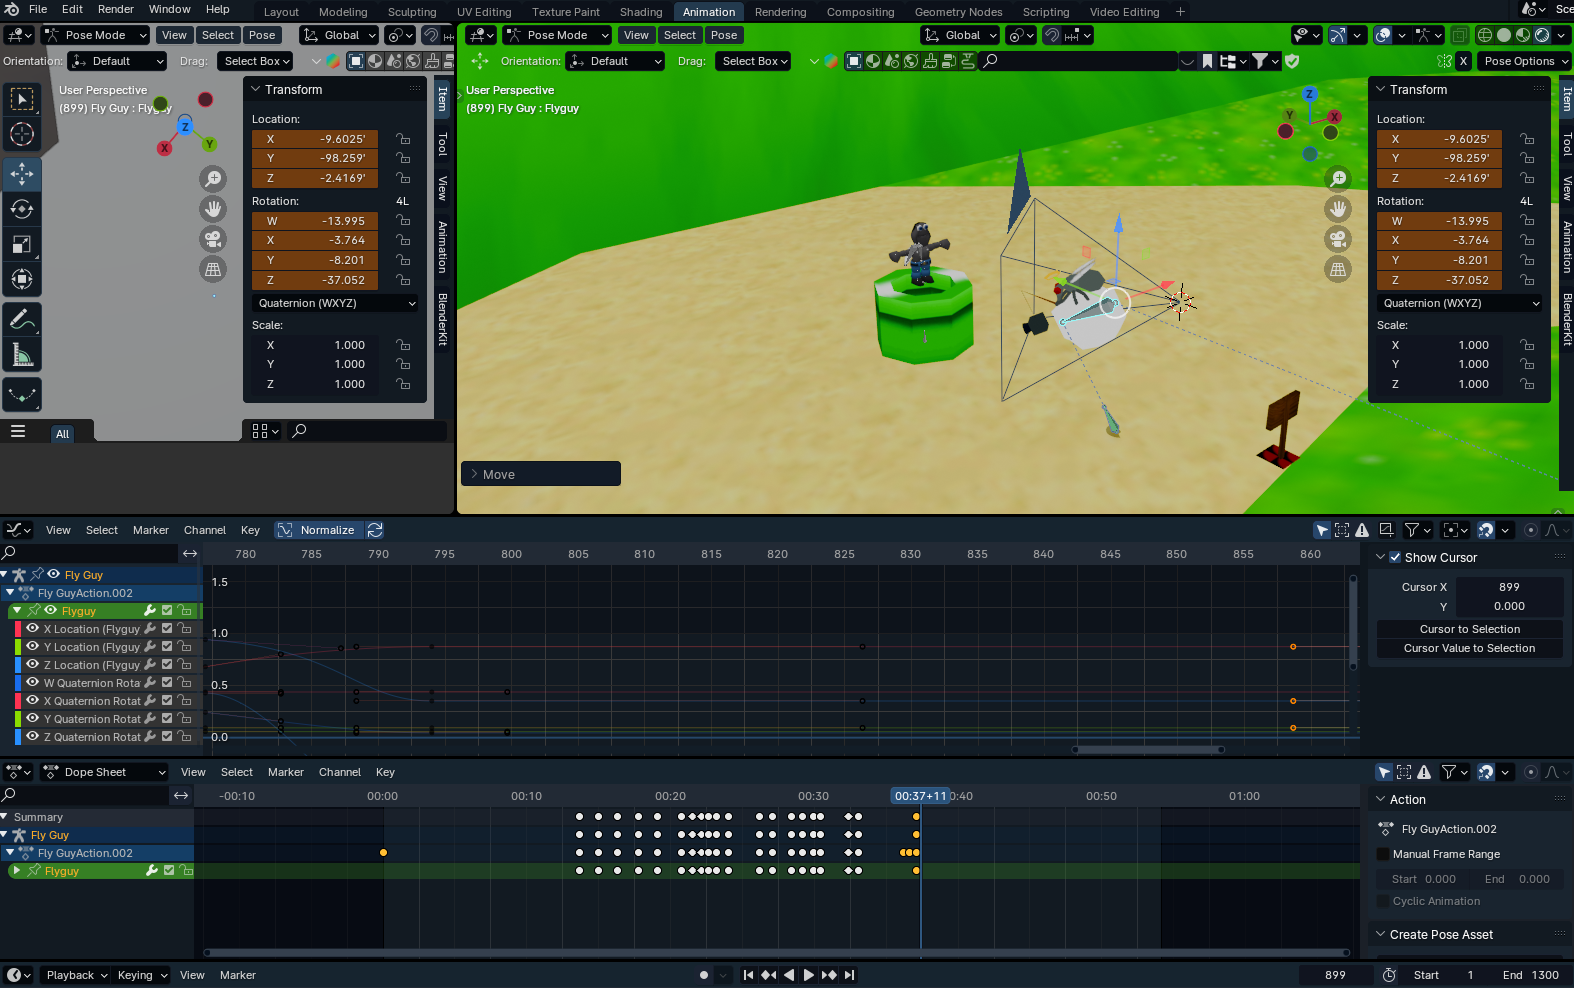Enable Manual Frame Range checkbox
Image resolution: width=1574 pixels, height=988 pixels.
coord(1383,854)
